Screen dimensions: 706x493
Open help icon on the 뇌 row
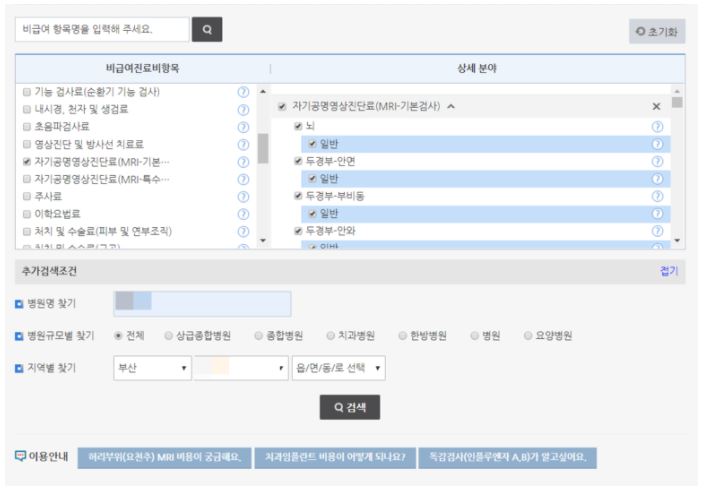657,127
